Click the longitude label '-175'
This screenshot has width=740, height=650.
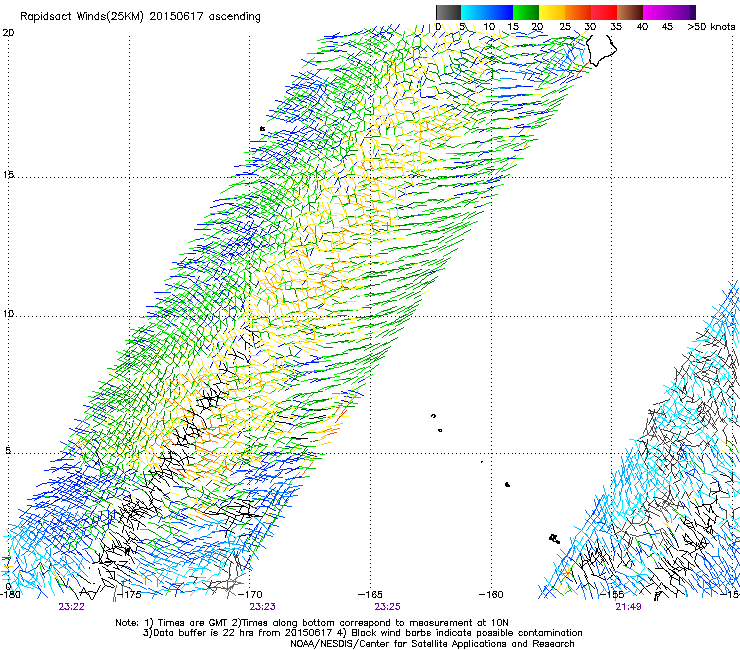[129, 594]
